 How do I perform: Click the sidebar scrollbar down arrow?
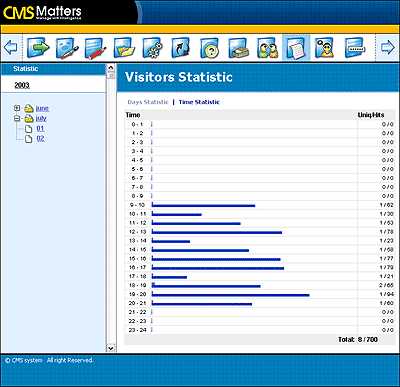111,348
